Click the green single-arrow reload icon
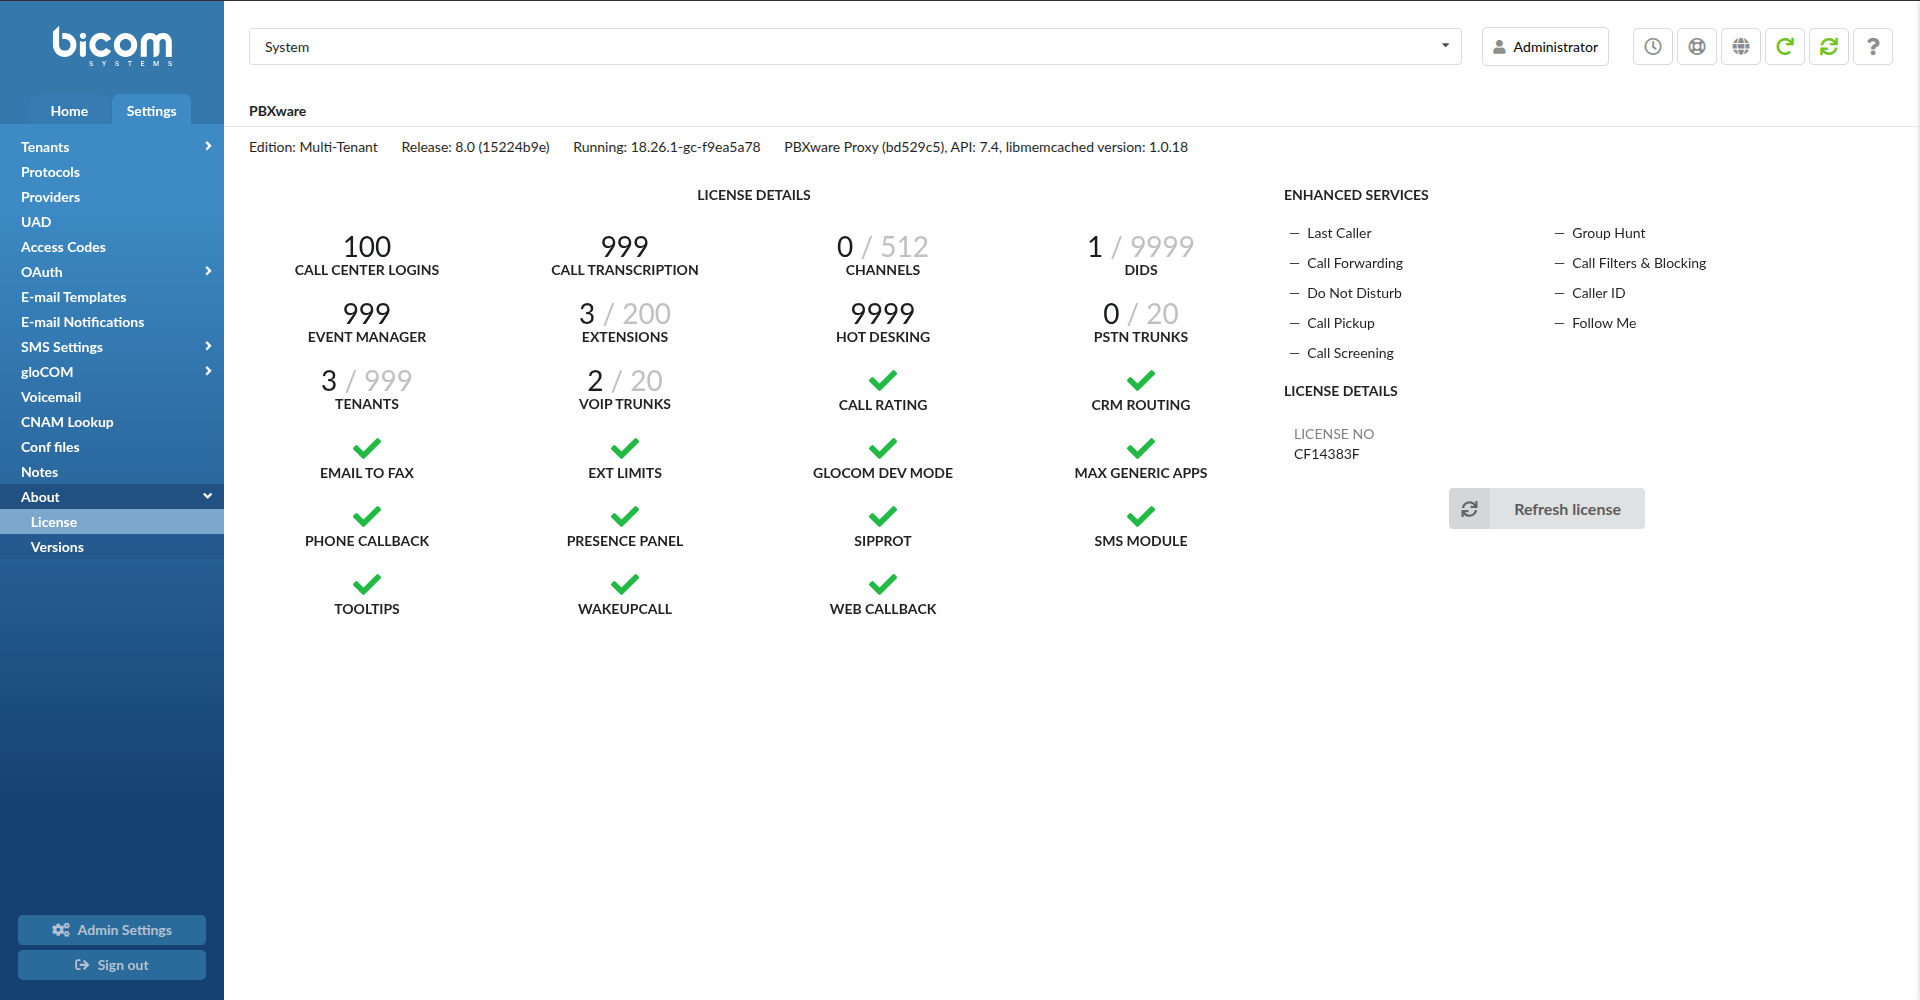 (x=1785, y=47)
